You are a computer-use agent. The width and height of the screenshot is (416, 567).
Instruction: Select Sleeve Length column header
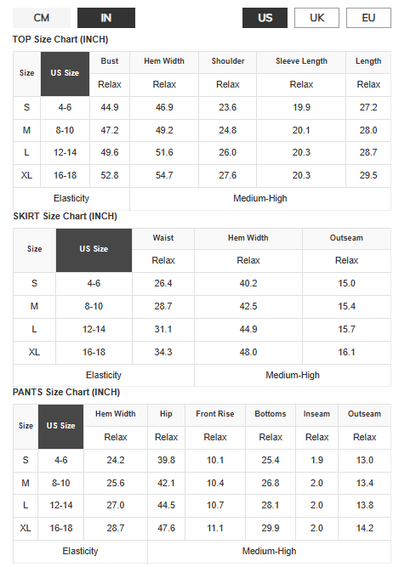click(301, 62)
